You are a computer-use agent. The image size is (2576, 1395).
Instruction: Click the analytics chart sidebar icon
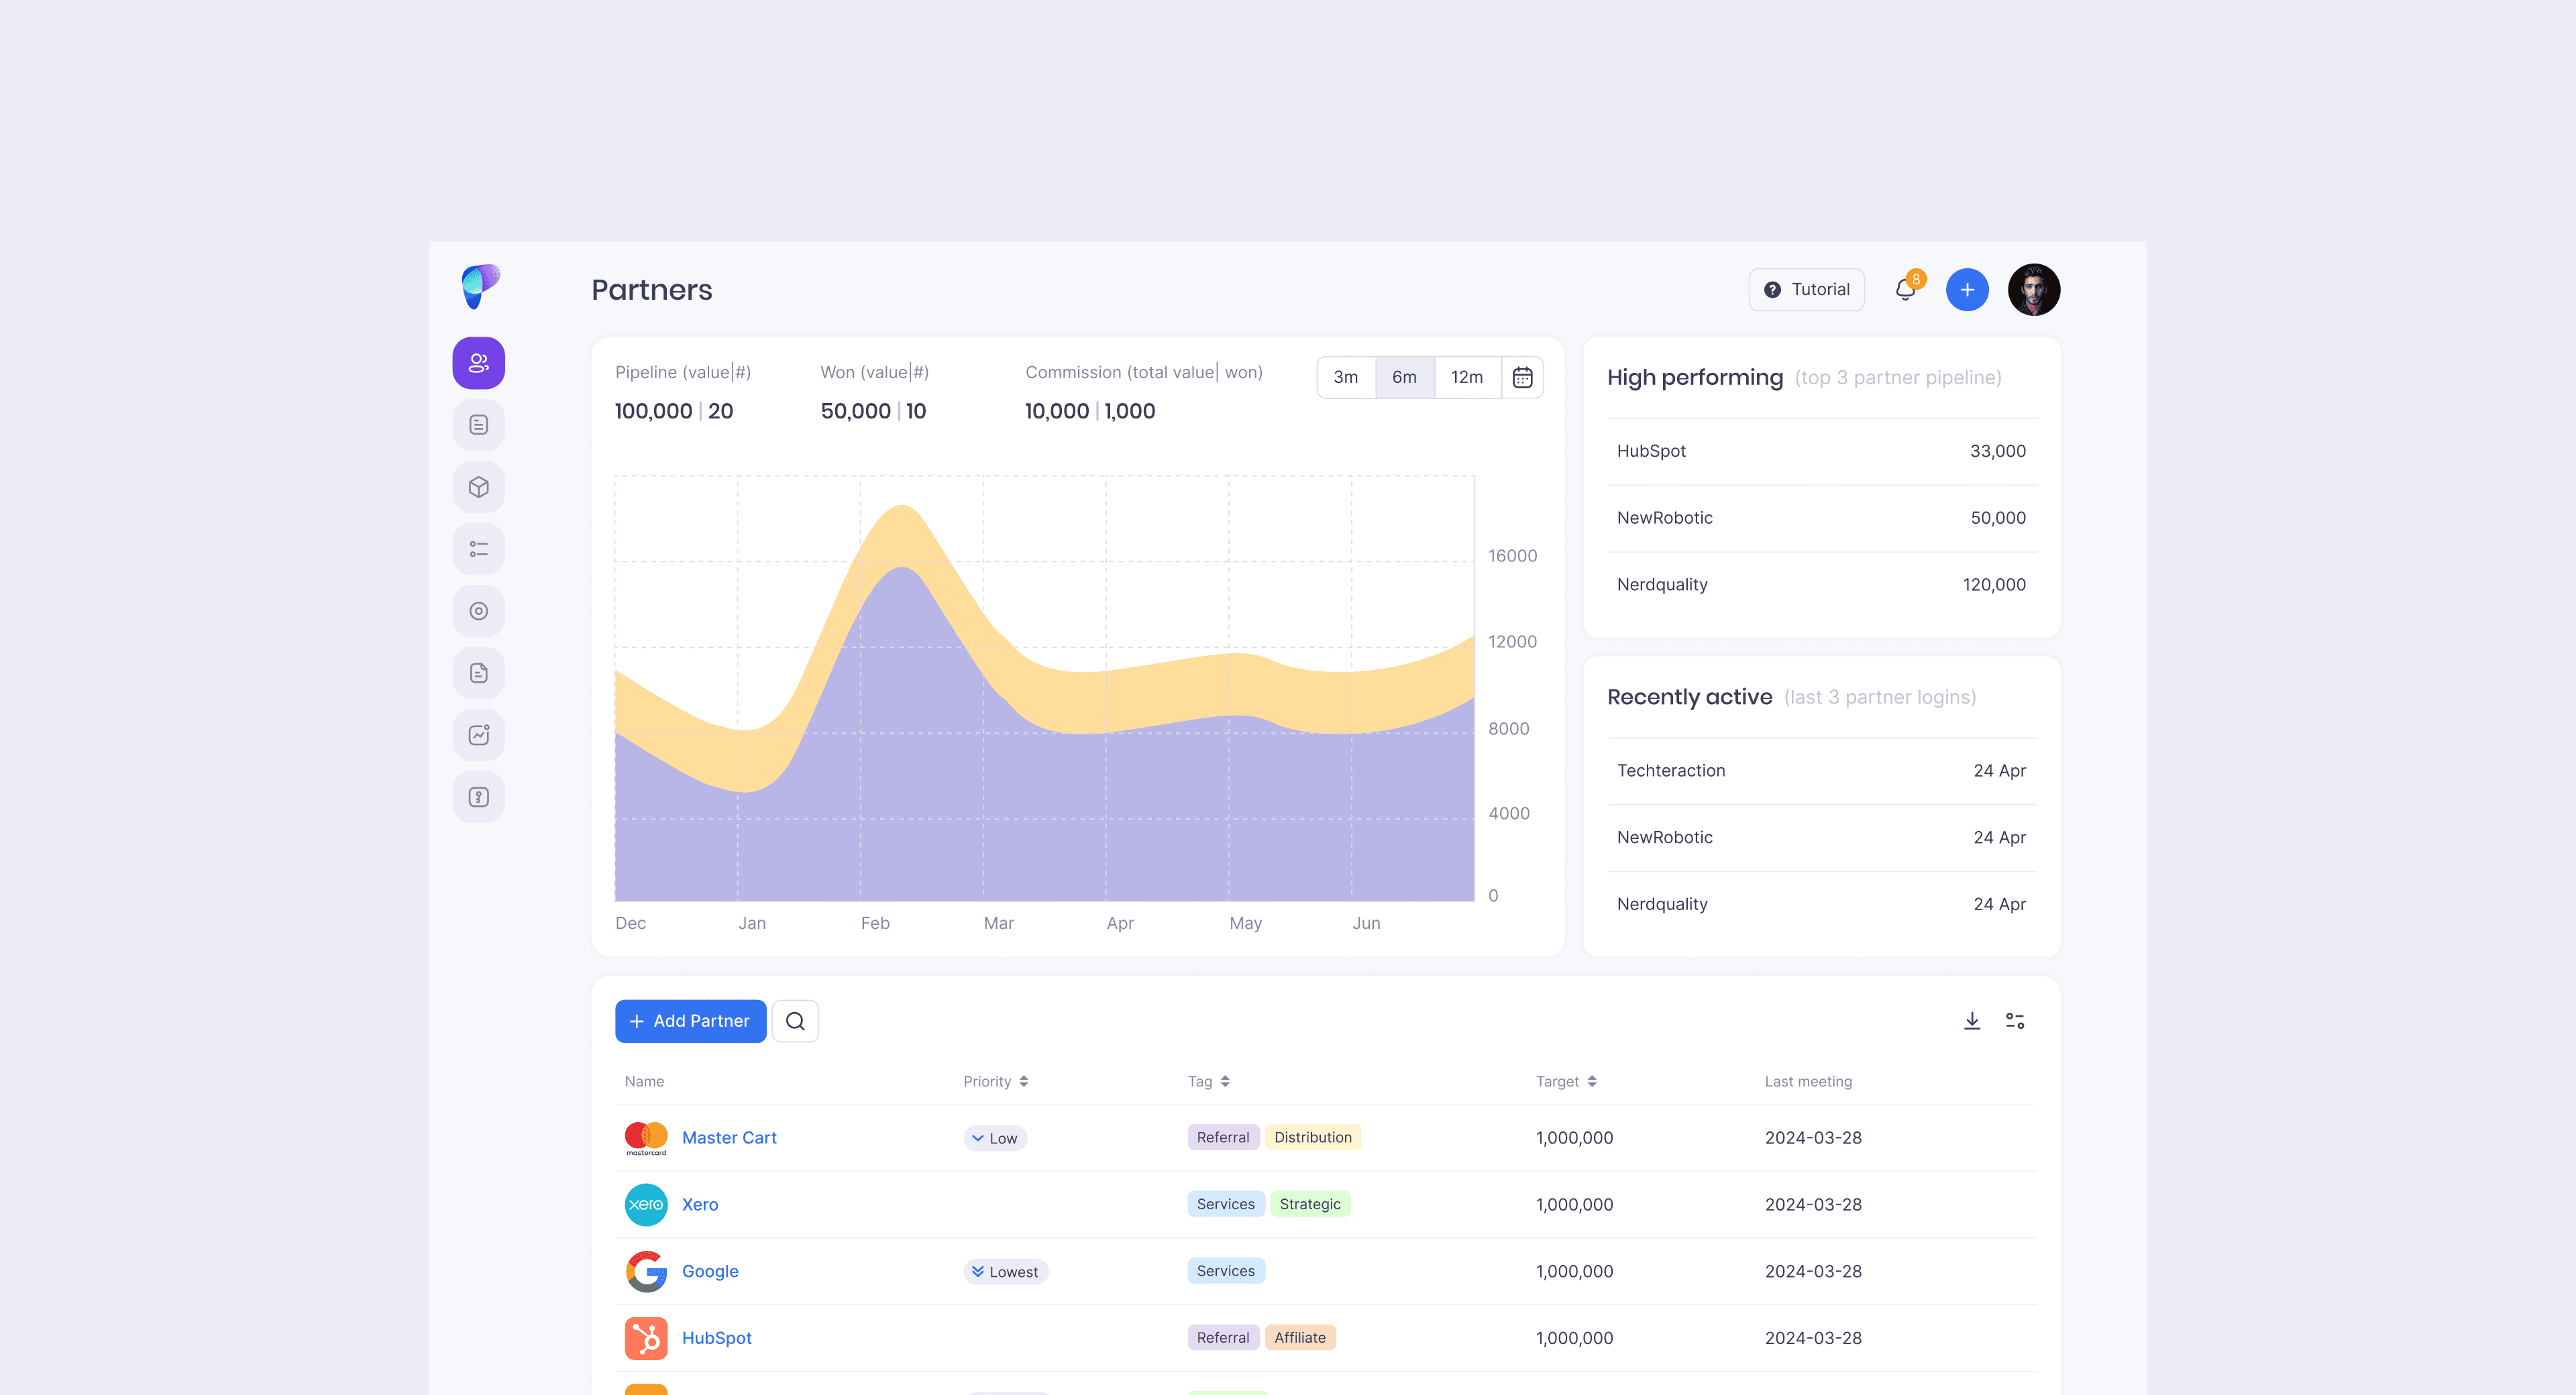(478, 735)
